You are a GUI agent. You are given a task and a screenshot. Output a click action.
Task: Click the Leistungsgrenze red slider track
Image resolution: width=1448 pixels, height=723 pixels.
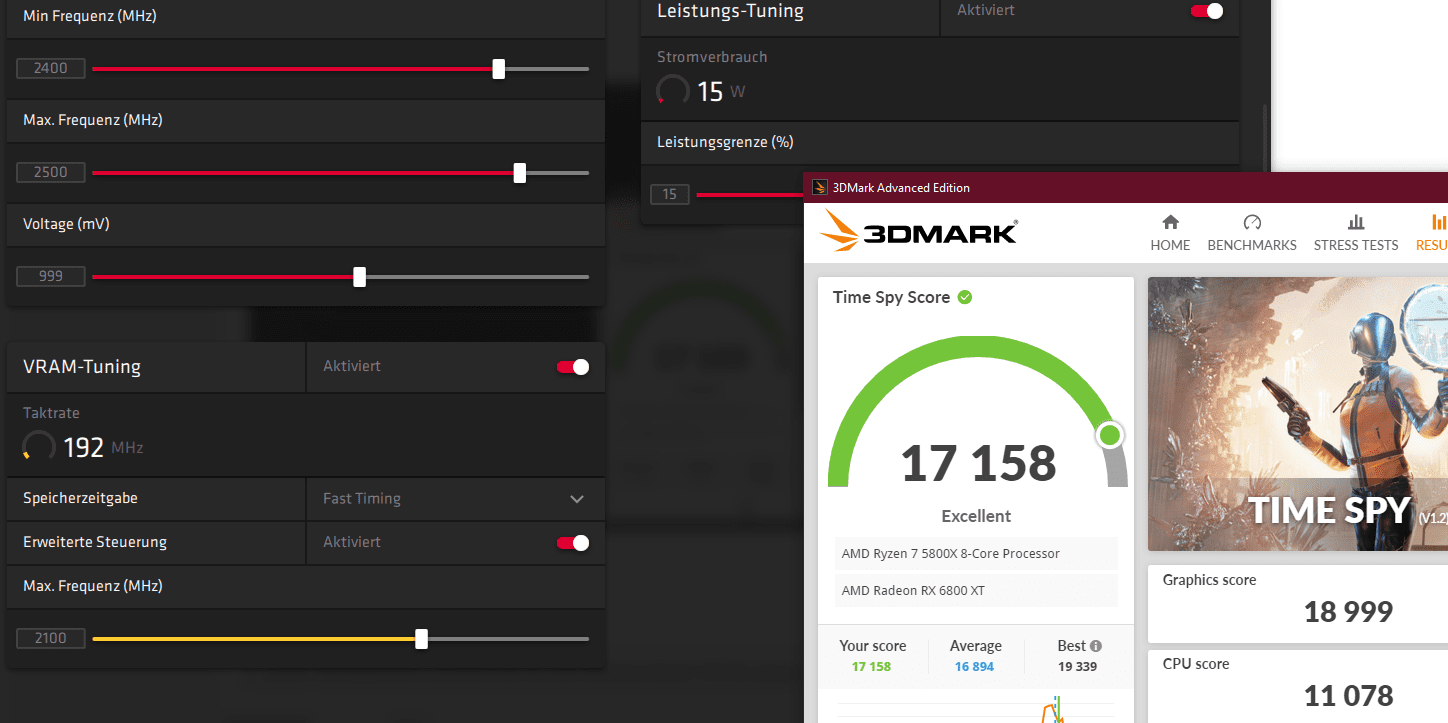[x=750, y=194]
